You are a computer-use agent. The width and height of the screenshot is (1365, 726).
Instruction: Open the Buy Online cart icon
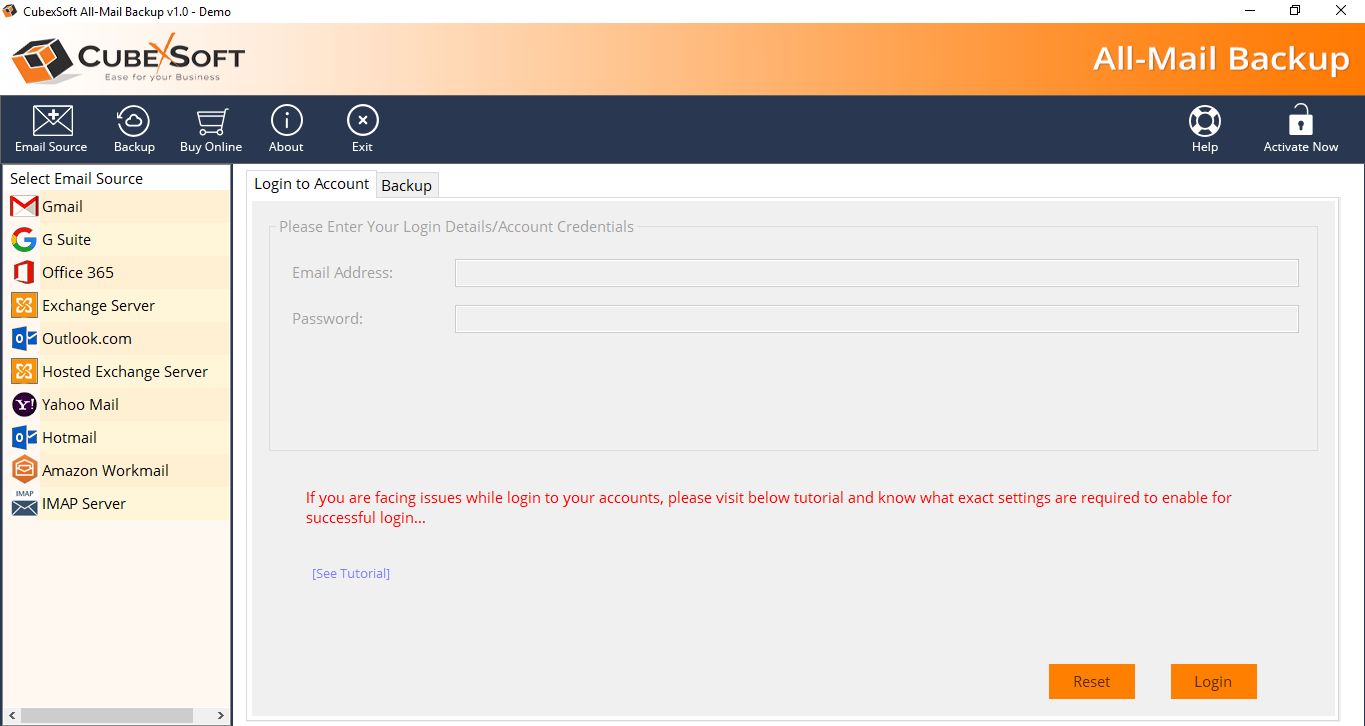(211, 121)
